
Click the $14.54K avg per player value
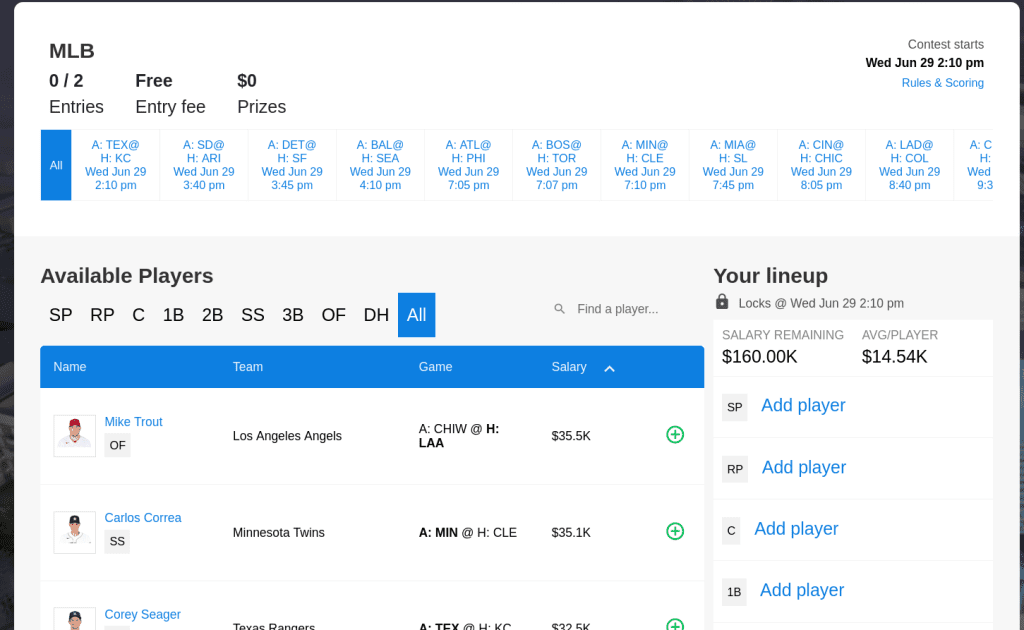coord(894,356)
